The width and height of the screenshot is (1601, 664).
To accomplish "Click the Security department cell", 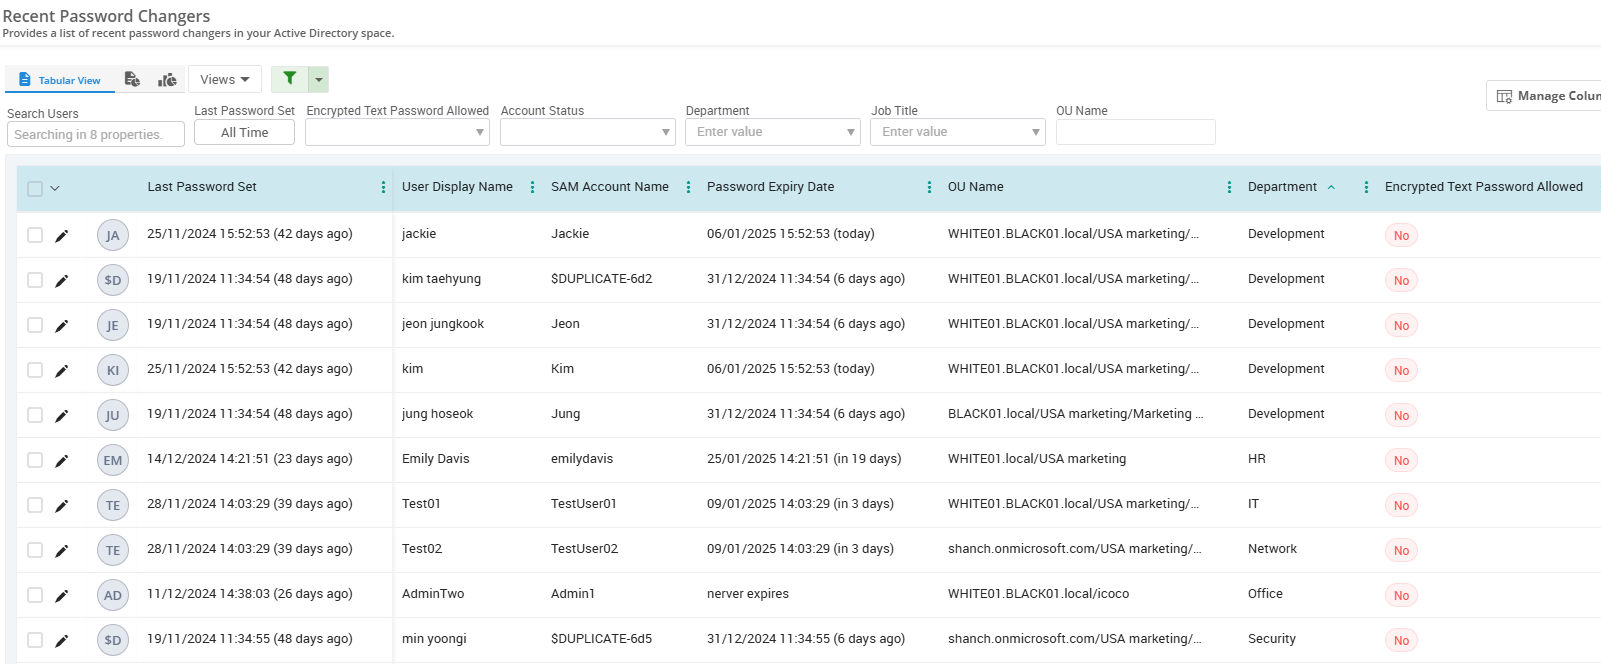I will click(x=1272, y=639).
